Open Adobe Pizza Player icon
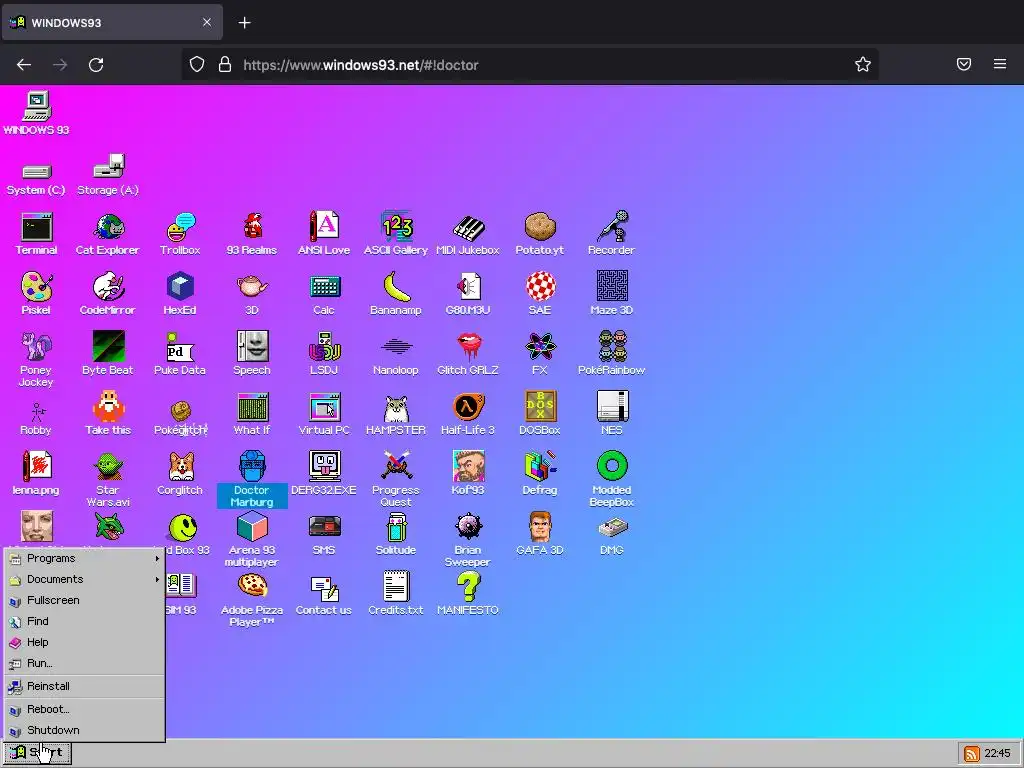 [252, 600]
